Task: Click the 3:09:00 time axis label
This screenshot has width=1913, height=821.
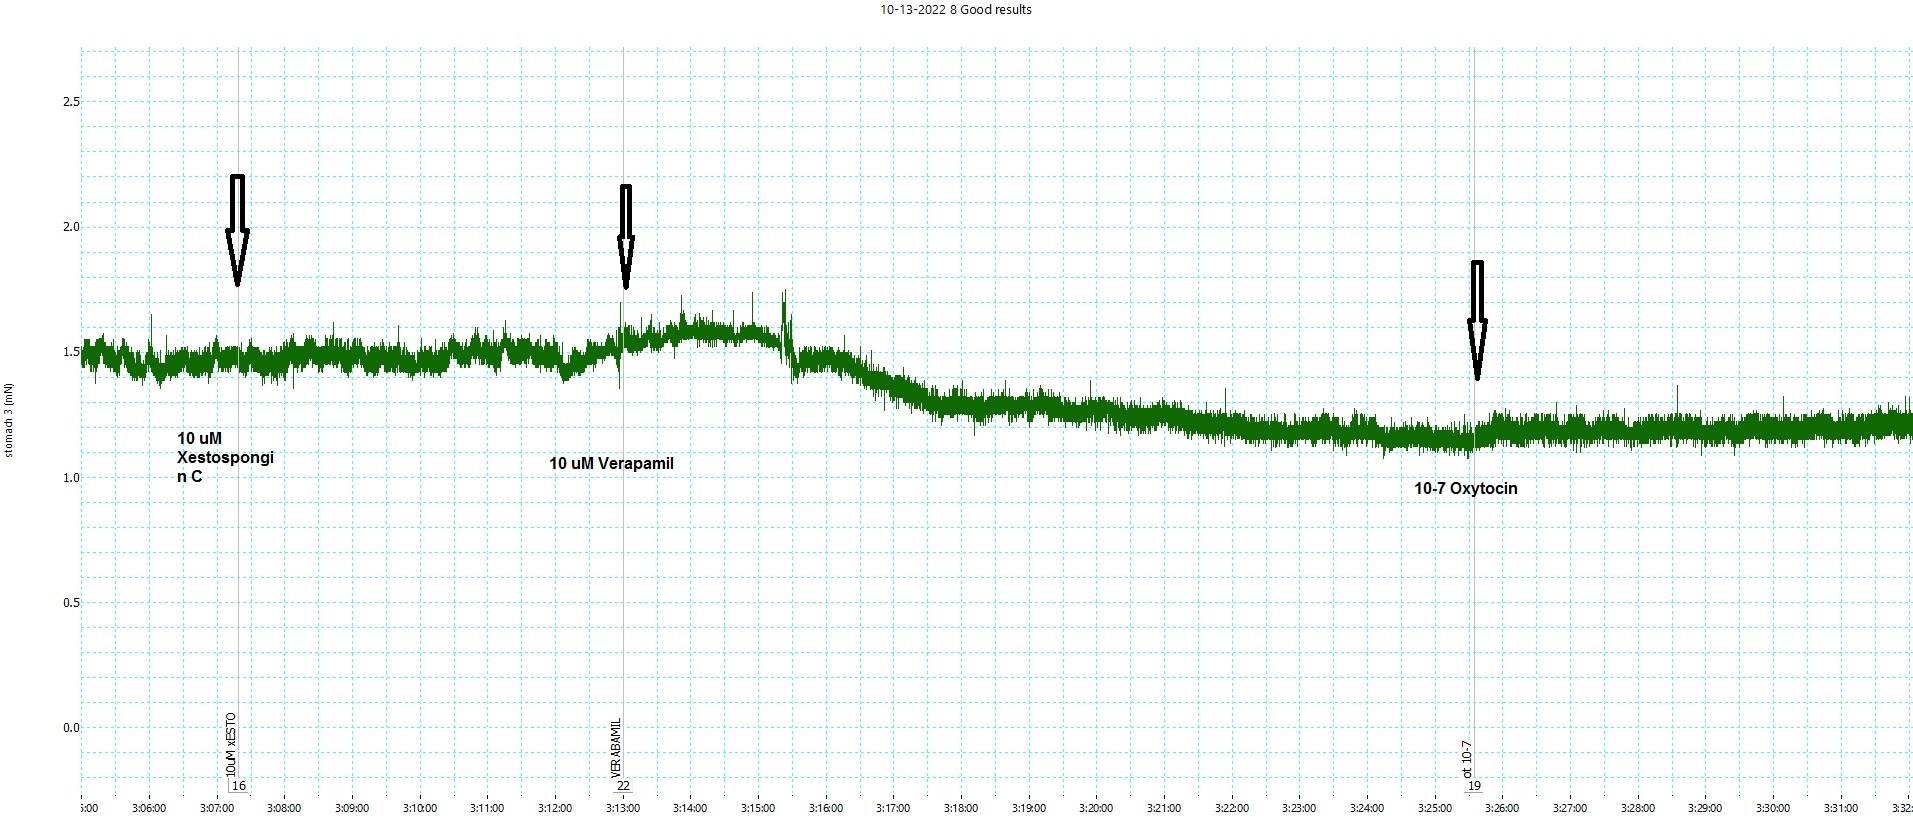Action: (x=352, y=809)
